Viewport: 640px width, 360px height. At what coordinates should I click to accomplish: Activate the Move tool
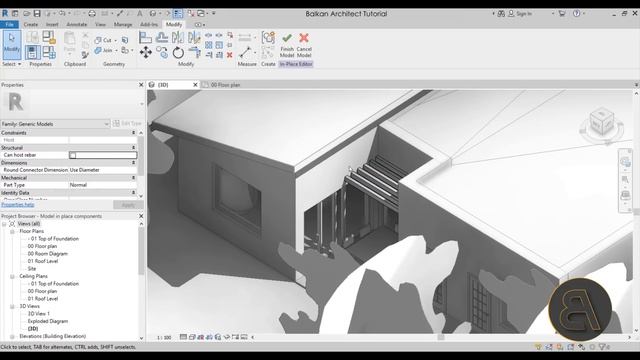(146, 53)
